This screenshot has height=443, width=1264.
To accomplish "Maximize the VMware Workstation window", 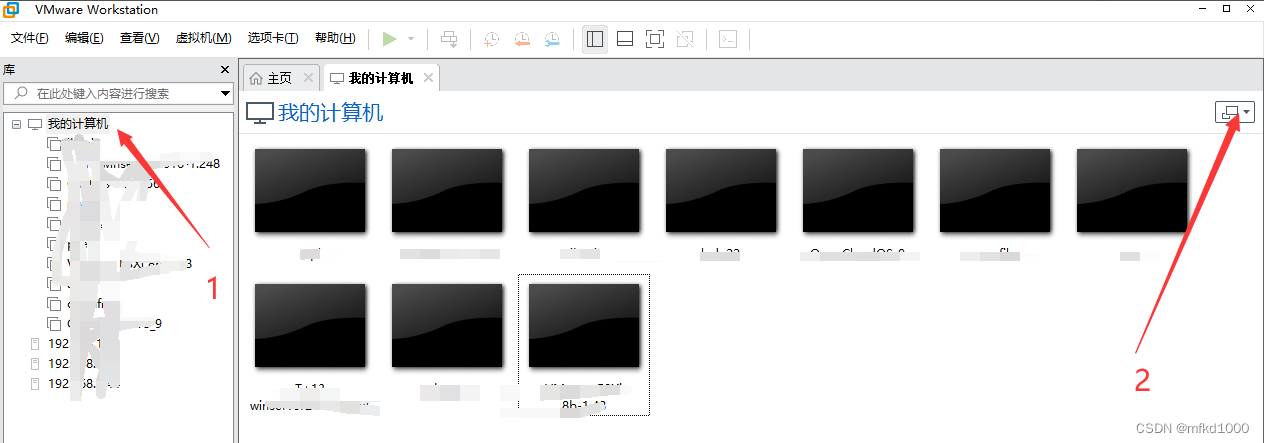I will 1227,9.
